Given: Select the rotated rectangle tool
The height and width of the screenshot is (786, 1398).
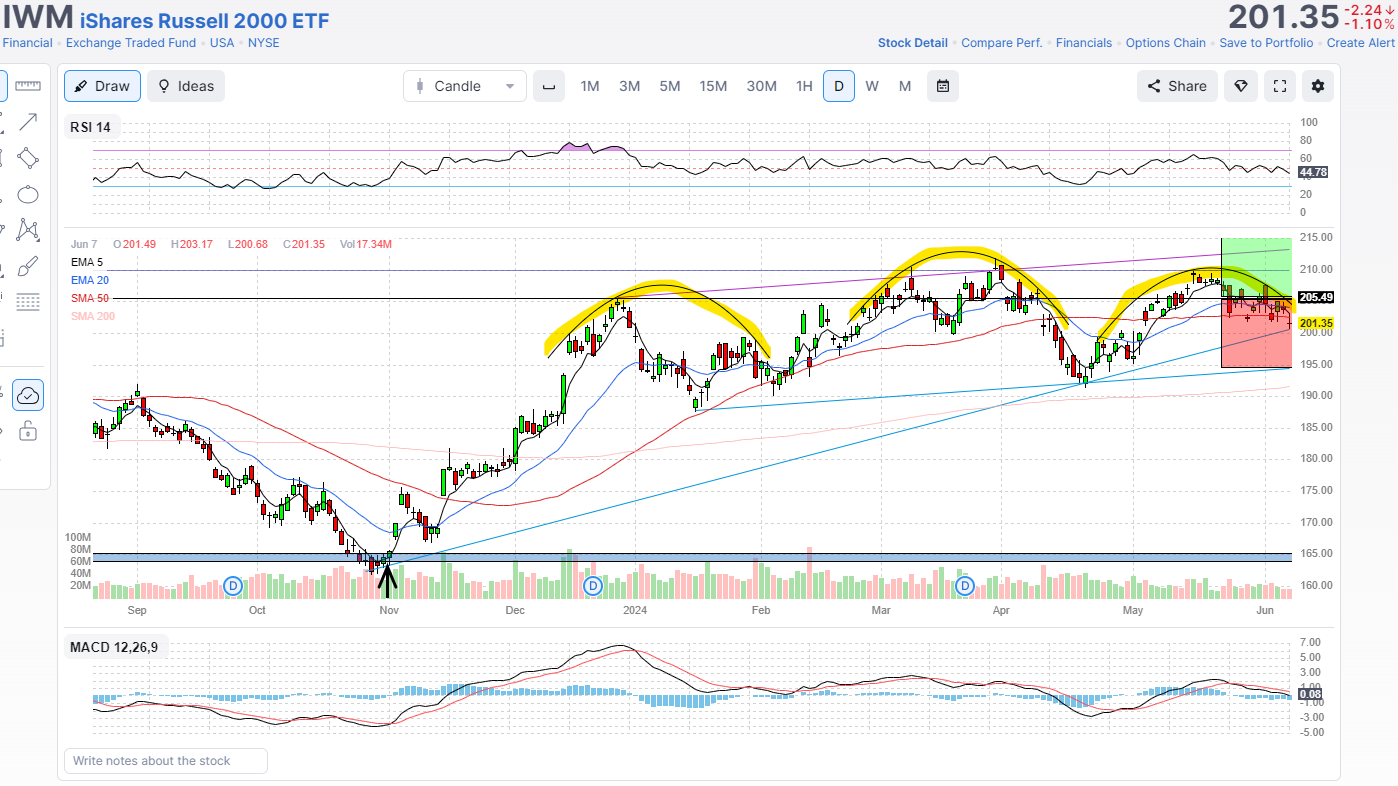Looking at the screenshot, I should click(x=28, y=158).
